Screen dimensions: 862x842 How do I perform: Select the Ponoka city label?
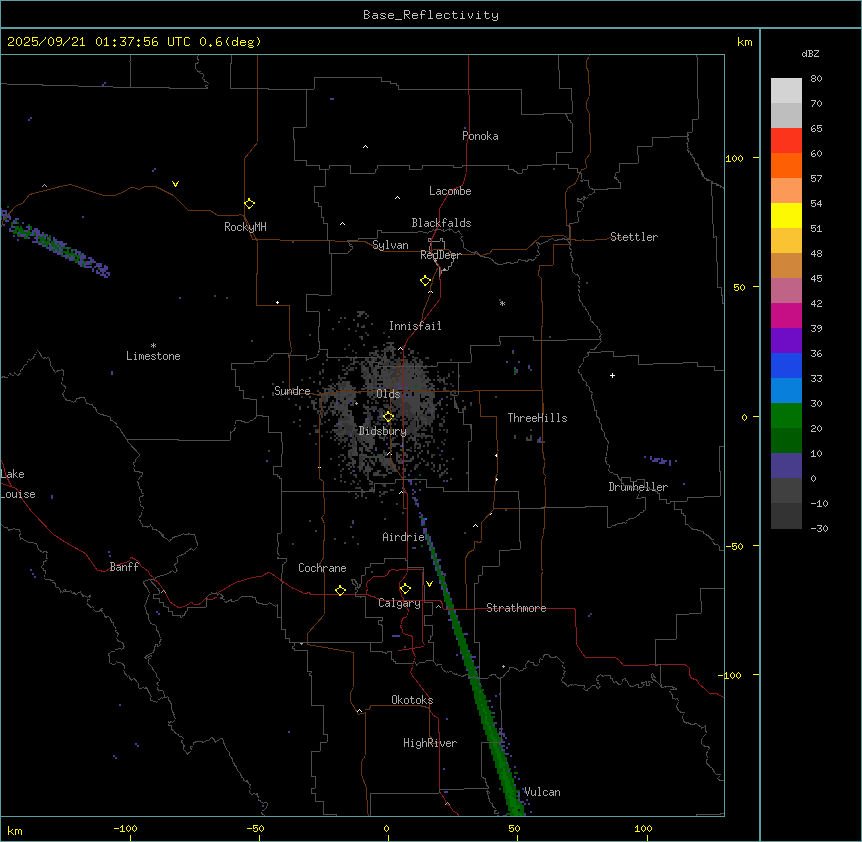click(480, 136)
